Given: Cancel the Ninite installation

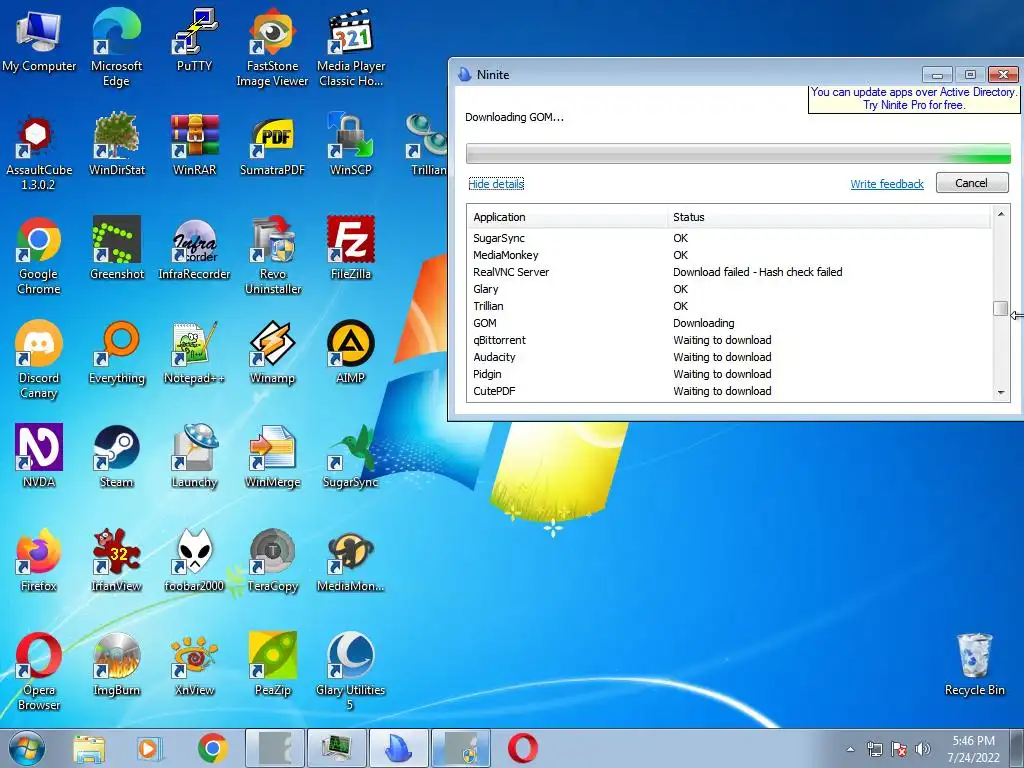Looking at the screenshot, I should pyautogui.click(x=972, y=183).
